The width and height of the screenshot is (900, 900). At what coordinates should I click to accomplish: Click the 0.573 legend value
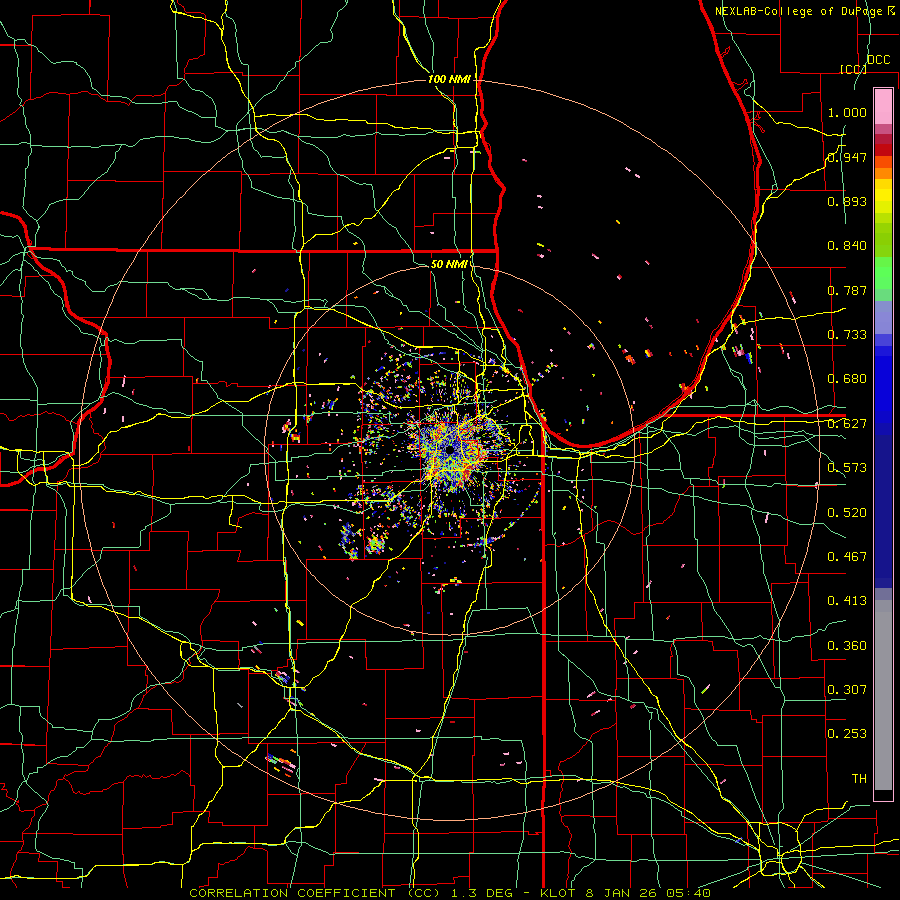847,468
